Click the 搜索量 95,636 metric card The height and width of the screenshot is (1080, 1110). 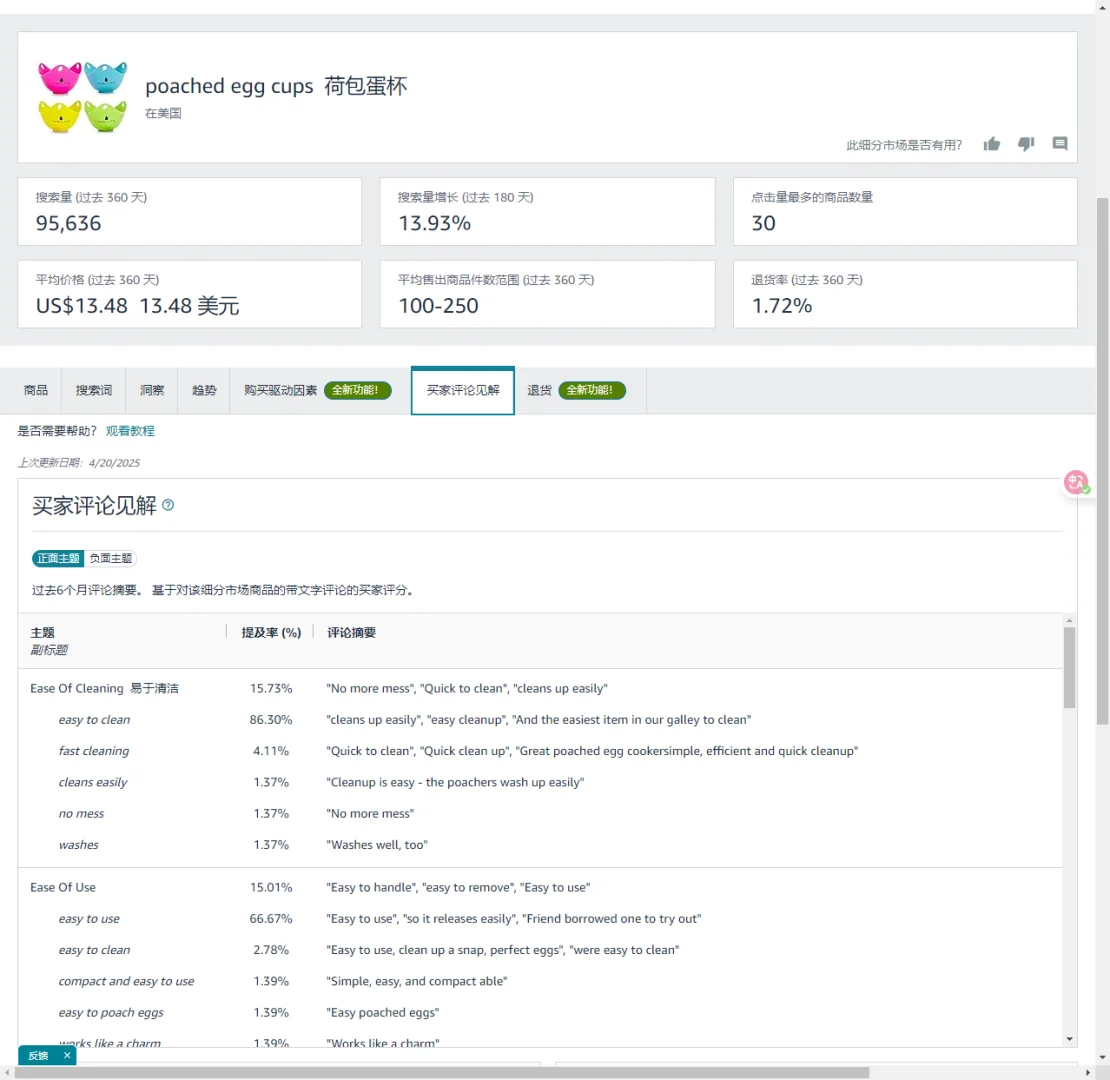[189, 212]
